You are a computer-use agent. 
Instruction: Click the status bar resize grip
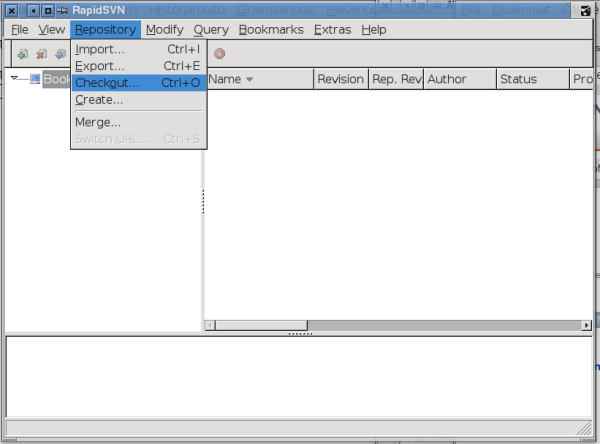click(585, 428)
